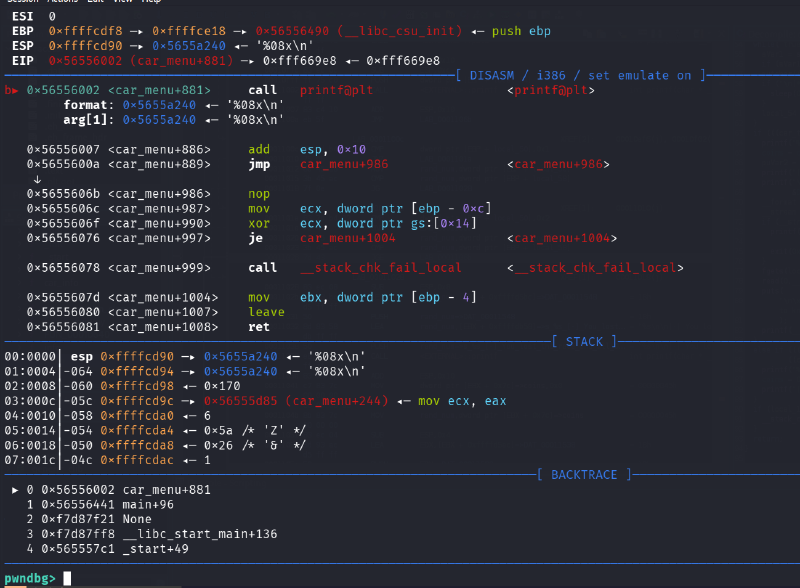Viewport: 800px width, 588px height.
Task: Select the EIP register value
Action: [x=77, y=60]
